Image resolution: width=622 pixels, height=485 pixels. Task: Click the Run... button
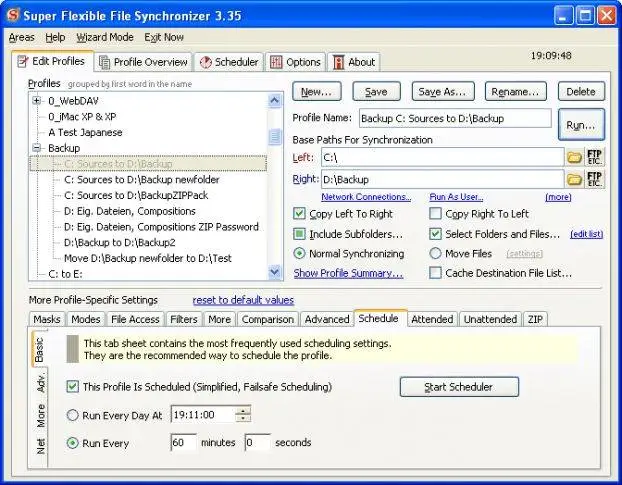581,125
